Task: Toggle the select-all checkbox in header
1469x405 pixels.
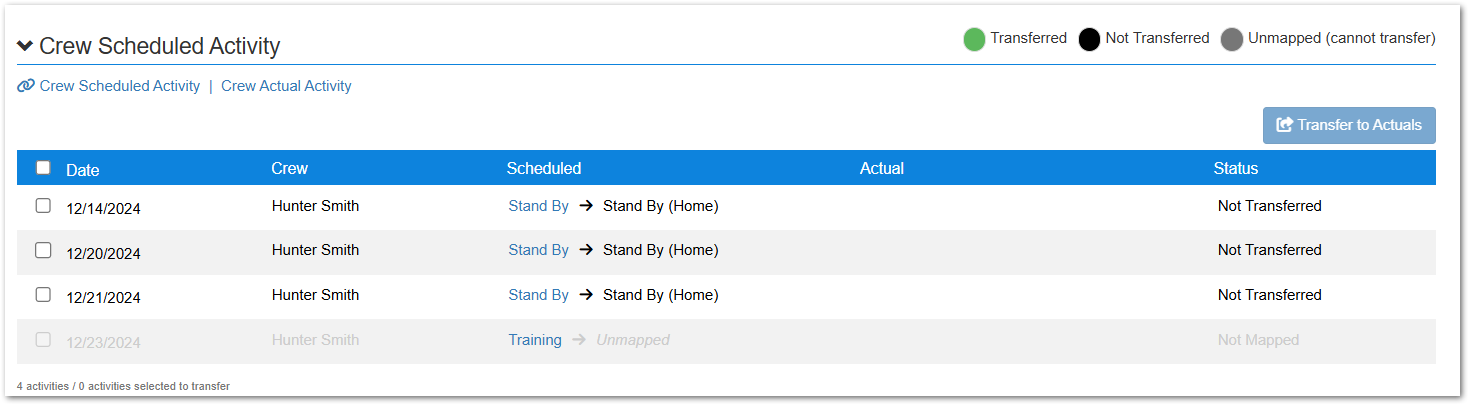Action: coord(43,168)
